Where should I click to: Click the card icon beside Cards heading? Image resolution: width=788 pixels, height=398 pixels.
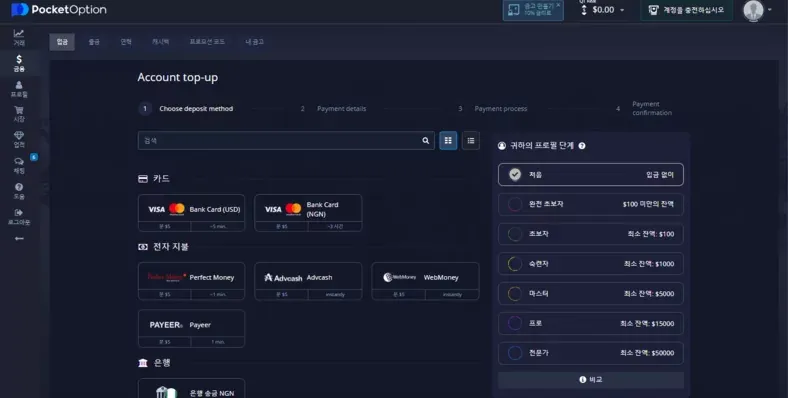point(143,179)
